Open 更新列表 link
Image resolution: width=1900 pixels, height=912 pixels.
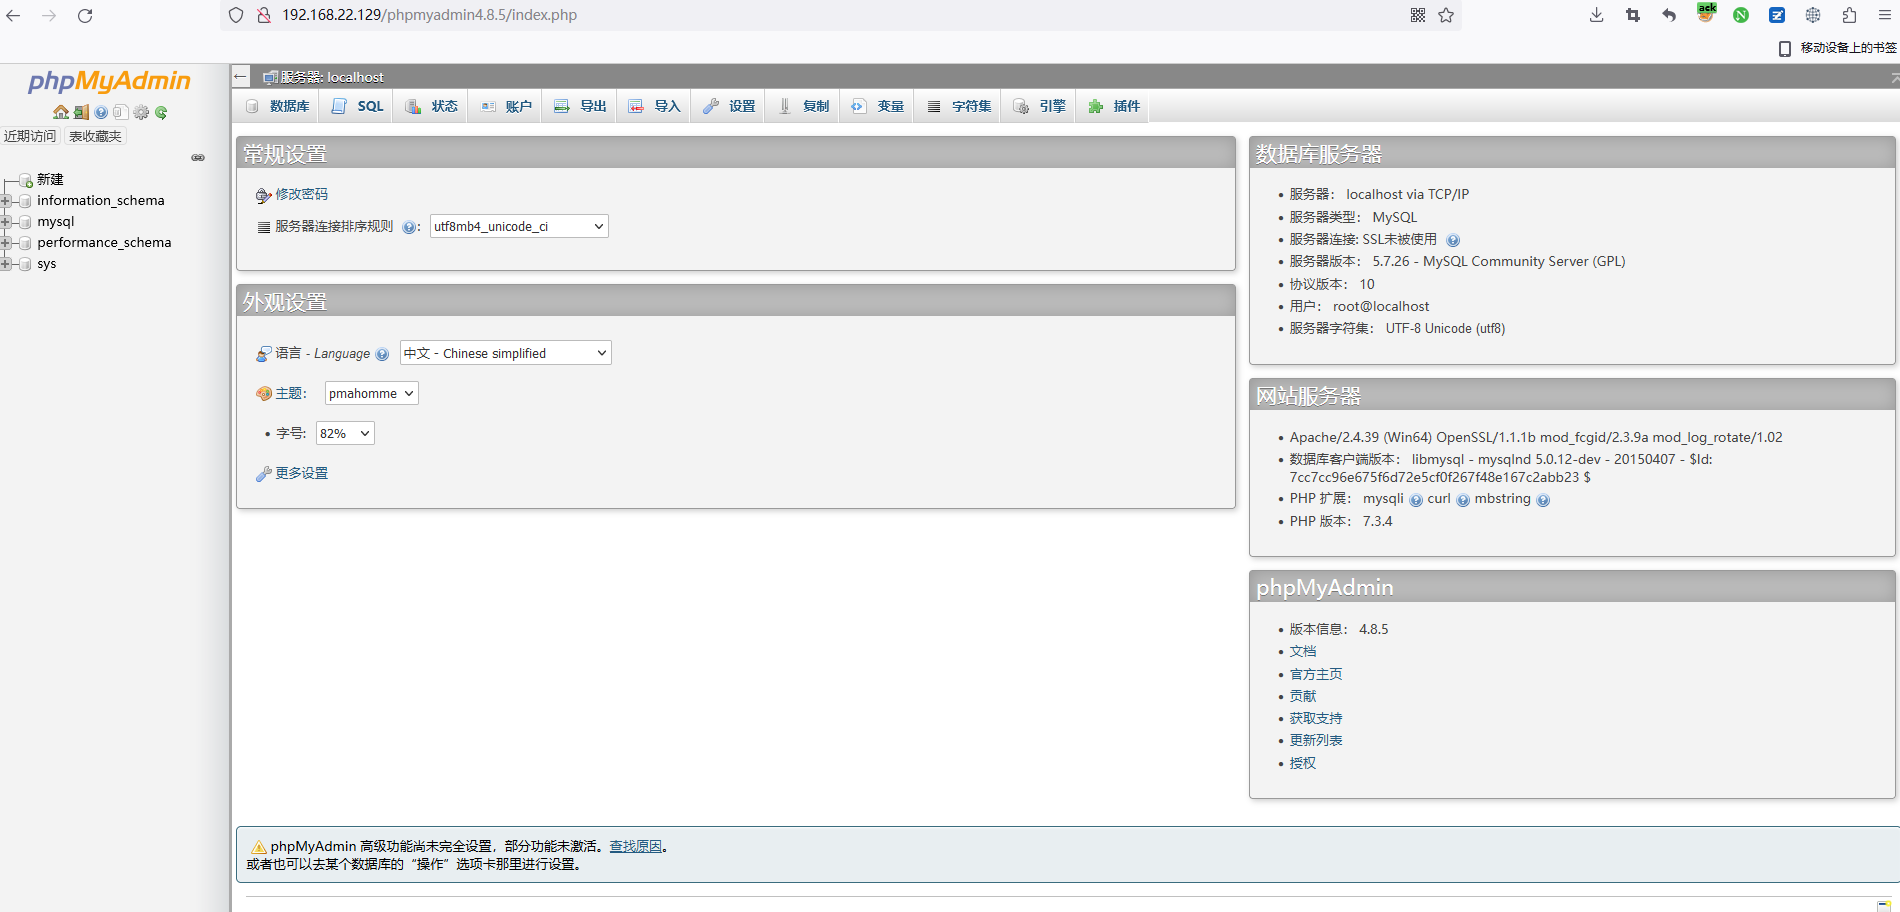1316,740
